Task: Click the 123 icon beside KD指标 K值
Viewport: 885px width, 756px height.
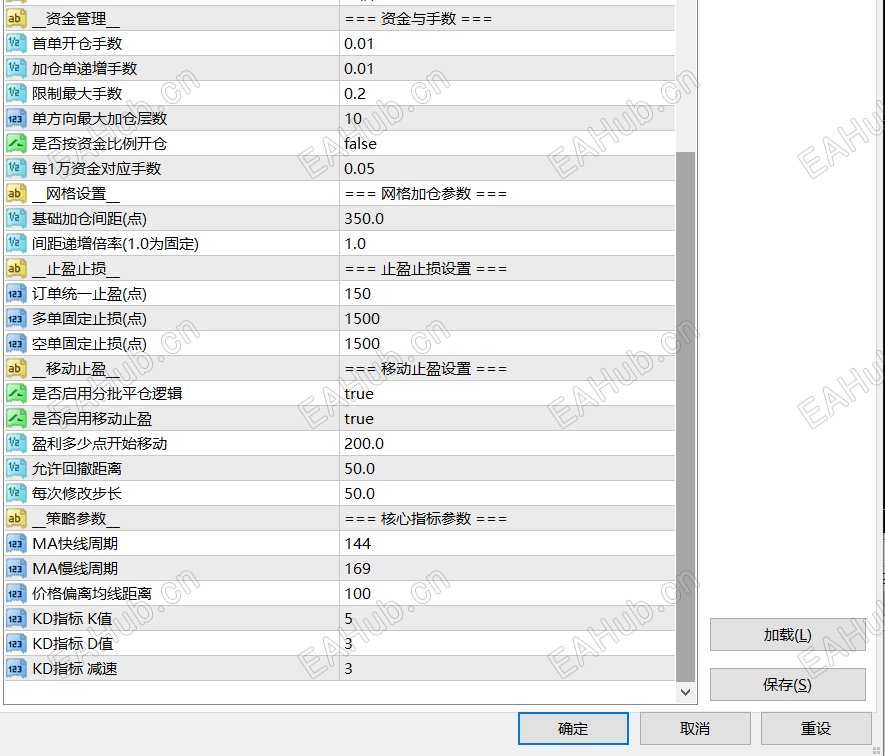Action: tap(15, 618)
